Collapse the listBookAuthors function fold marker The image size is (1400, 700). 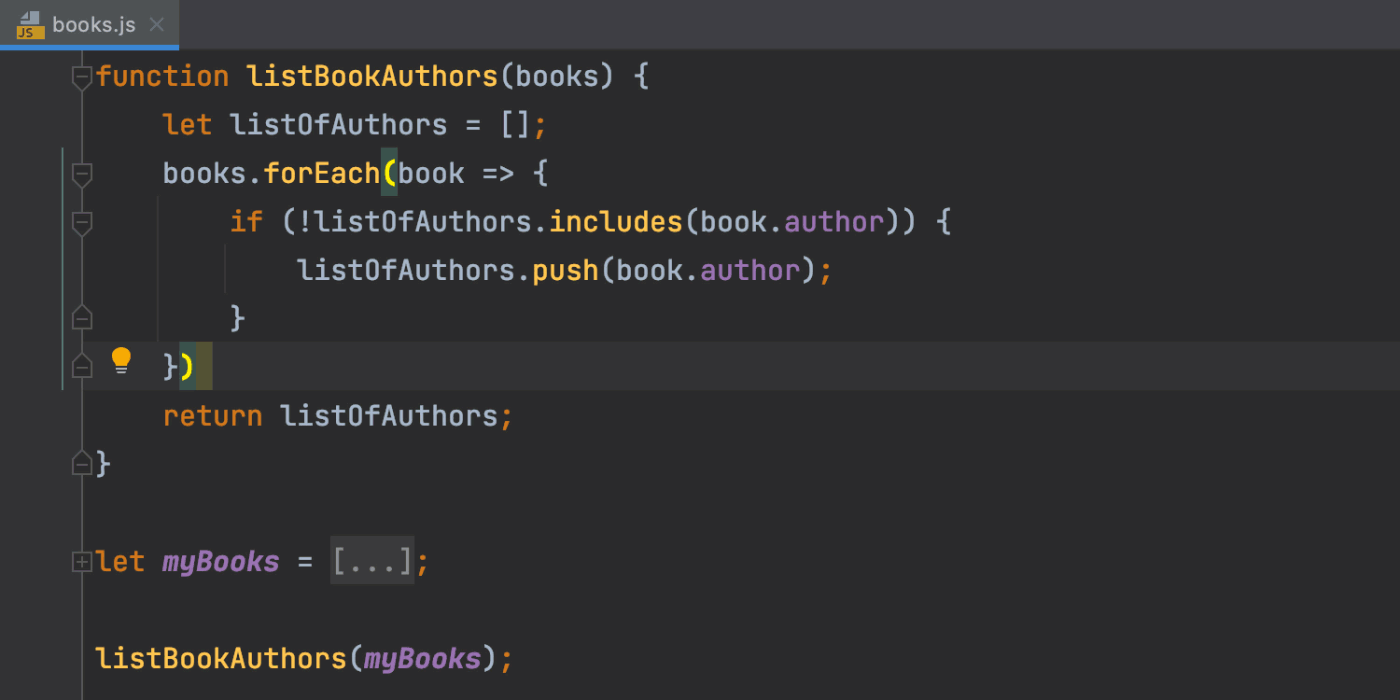point(82,77)
